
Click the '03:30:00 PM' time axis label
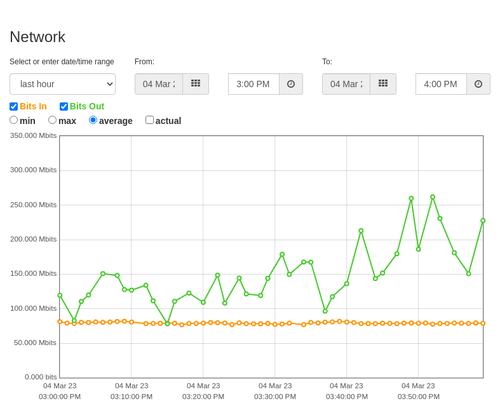[275, 397]
